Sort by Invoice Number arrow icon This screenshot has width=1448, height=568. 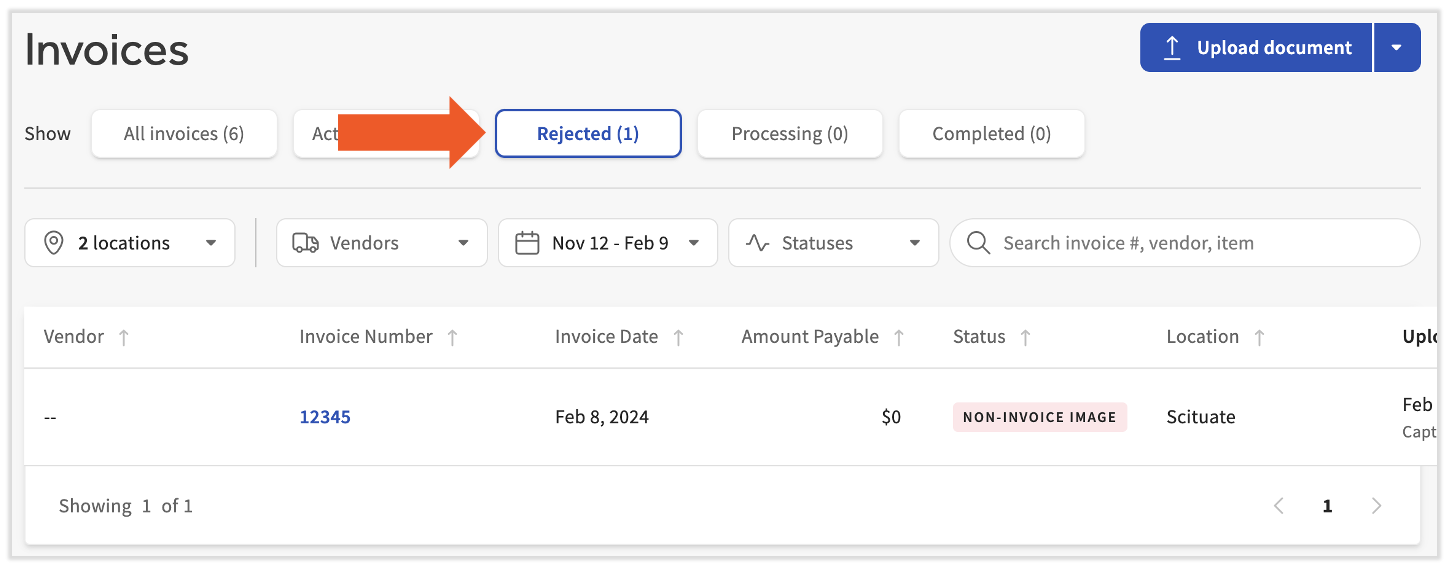click(x=452, y=338)
